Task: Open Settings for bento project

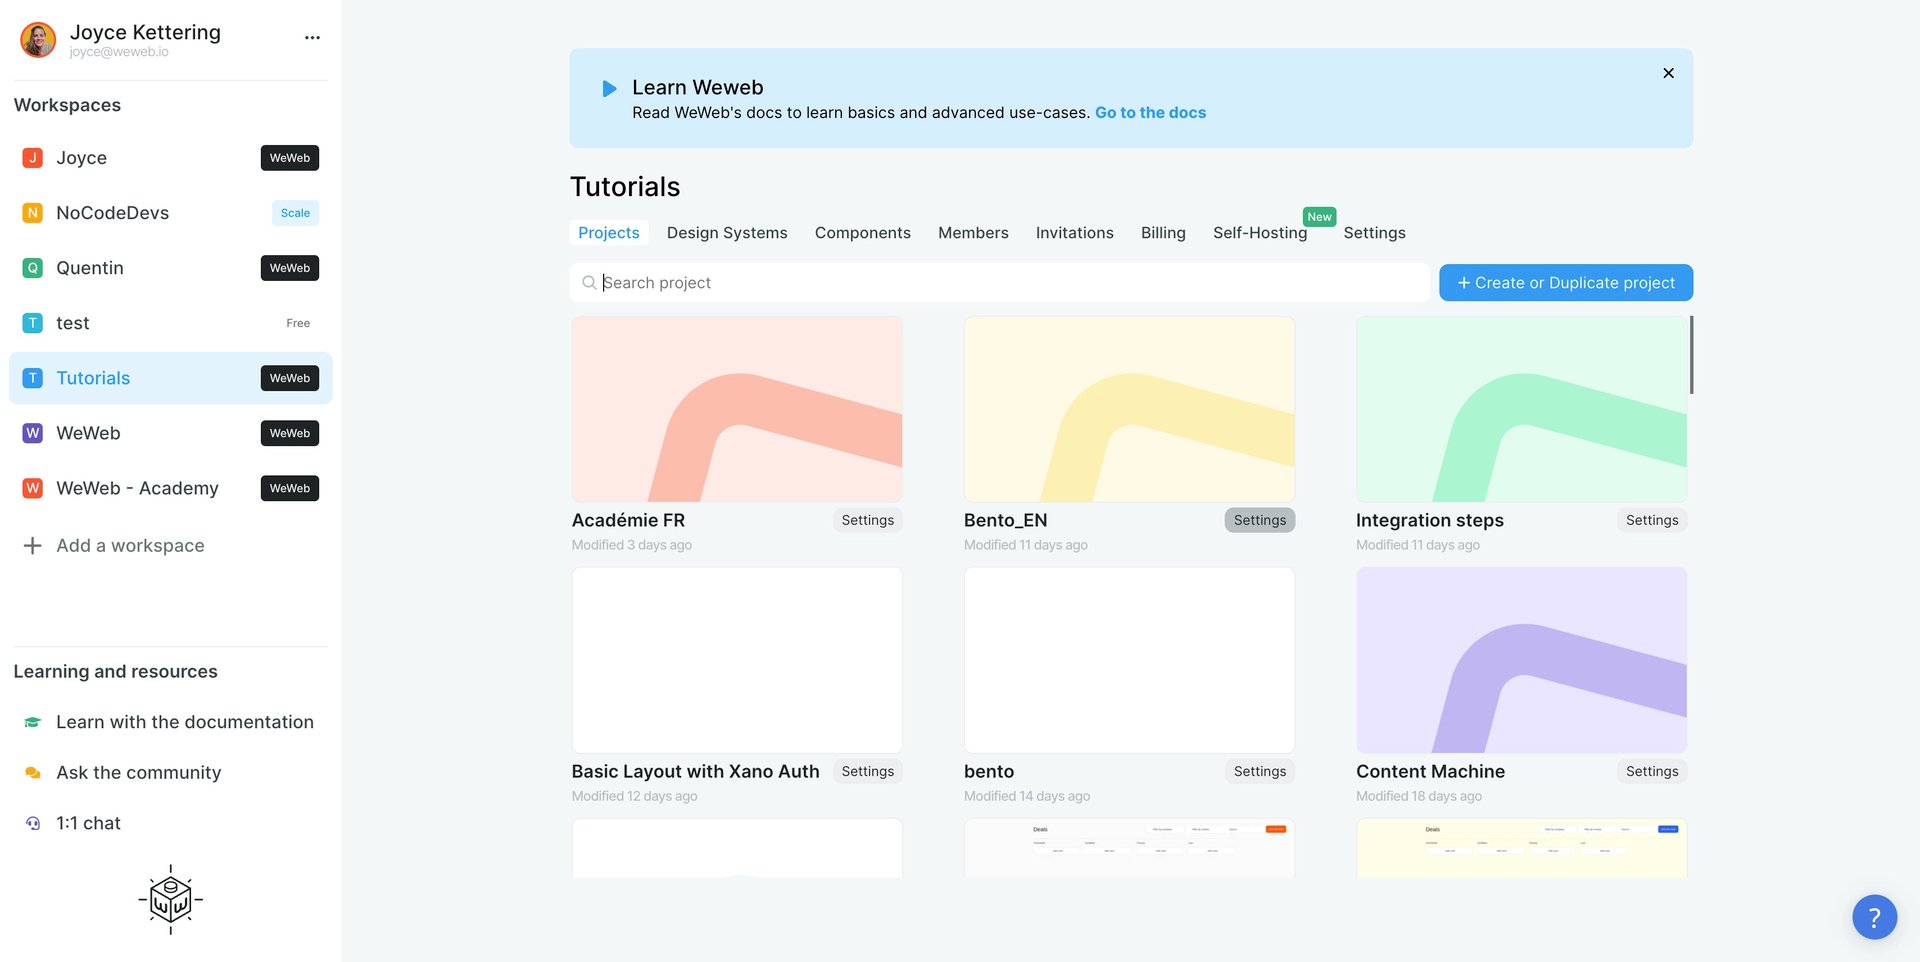Action: (1259, 771)
